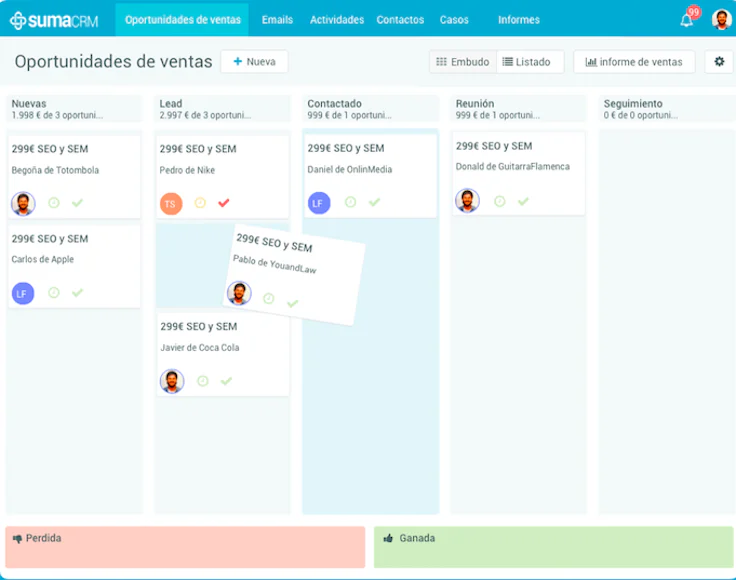Click red checkmark on Pedro de Nike card
736x580 pixels.
(x=224, y=203)
